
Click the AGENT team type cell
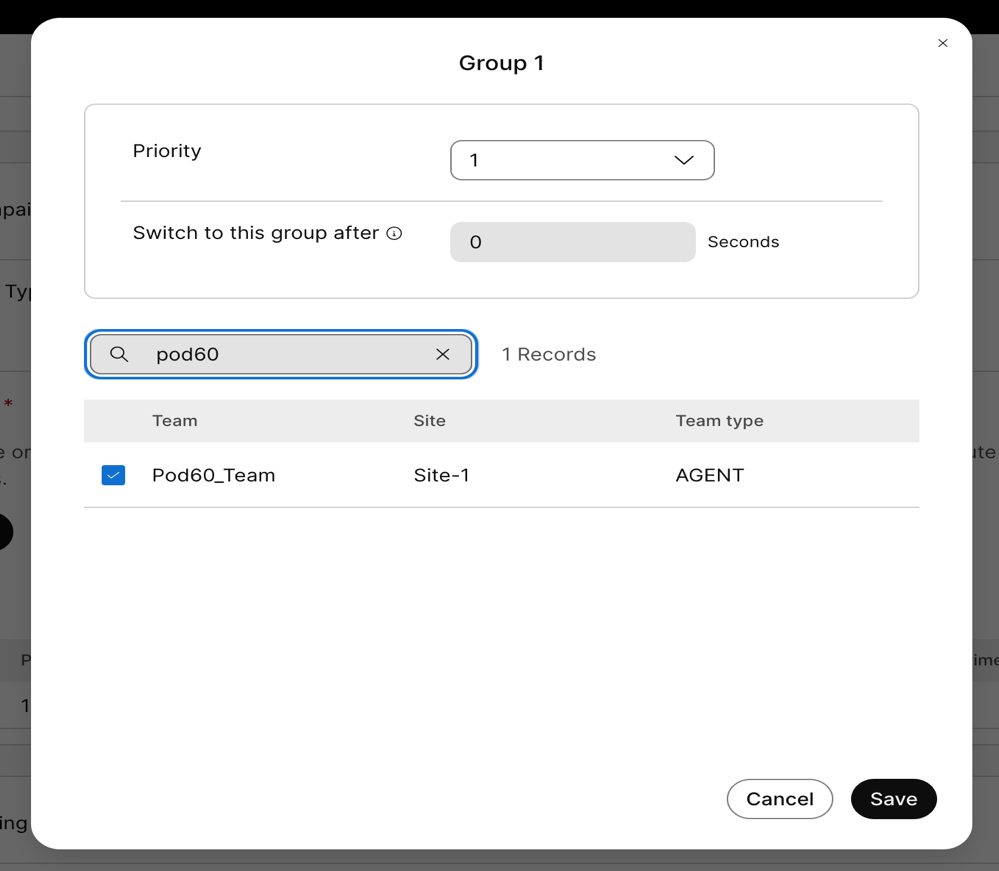click(709, 475)
